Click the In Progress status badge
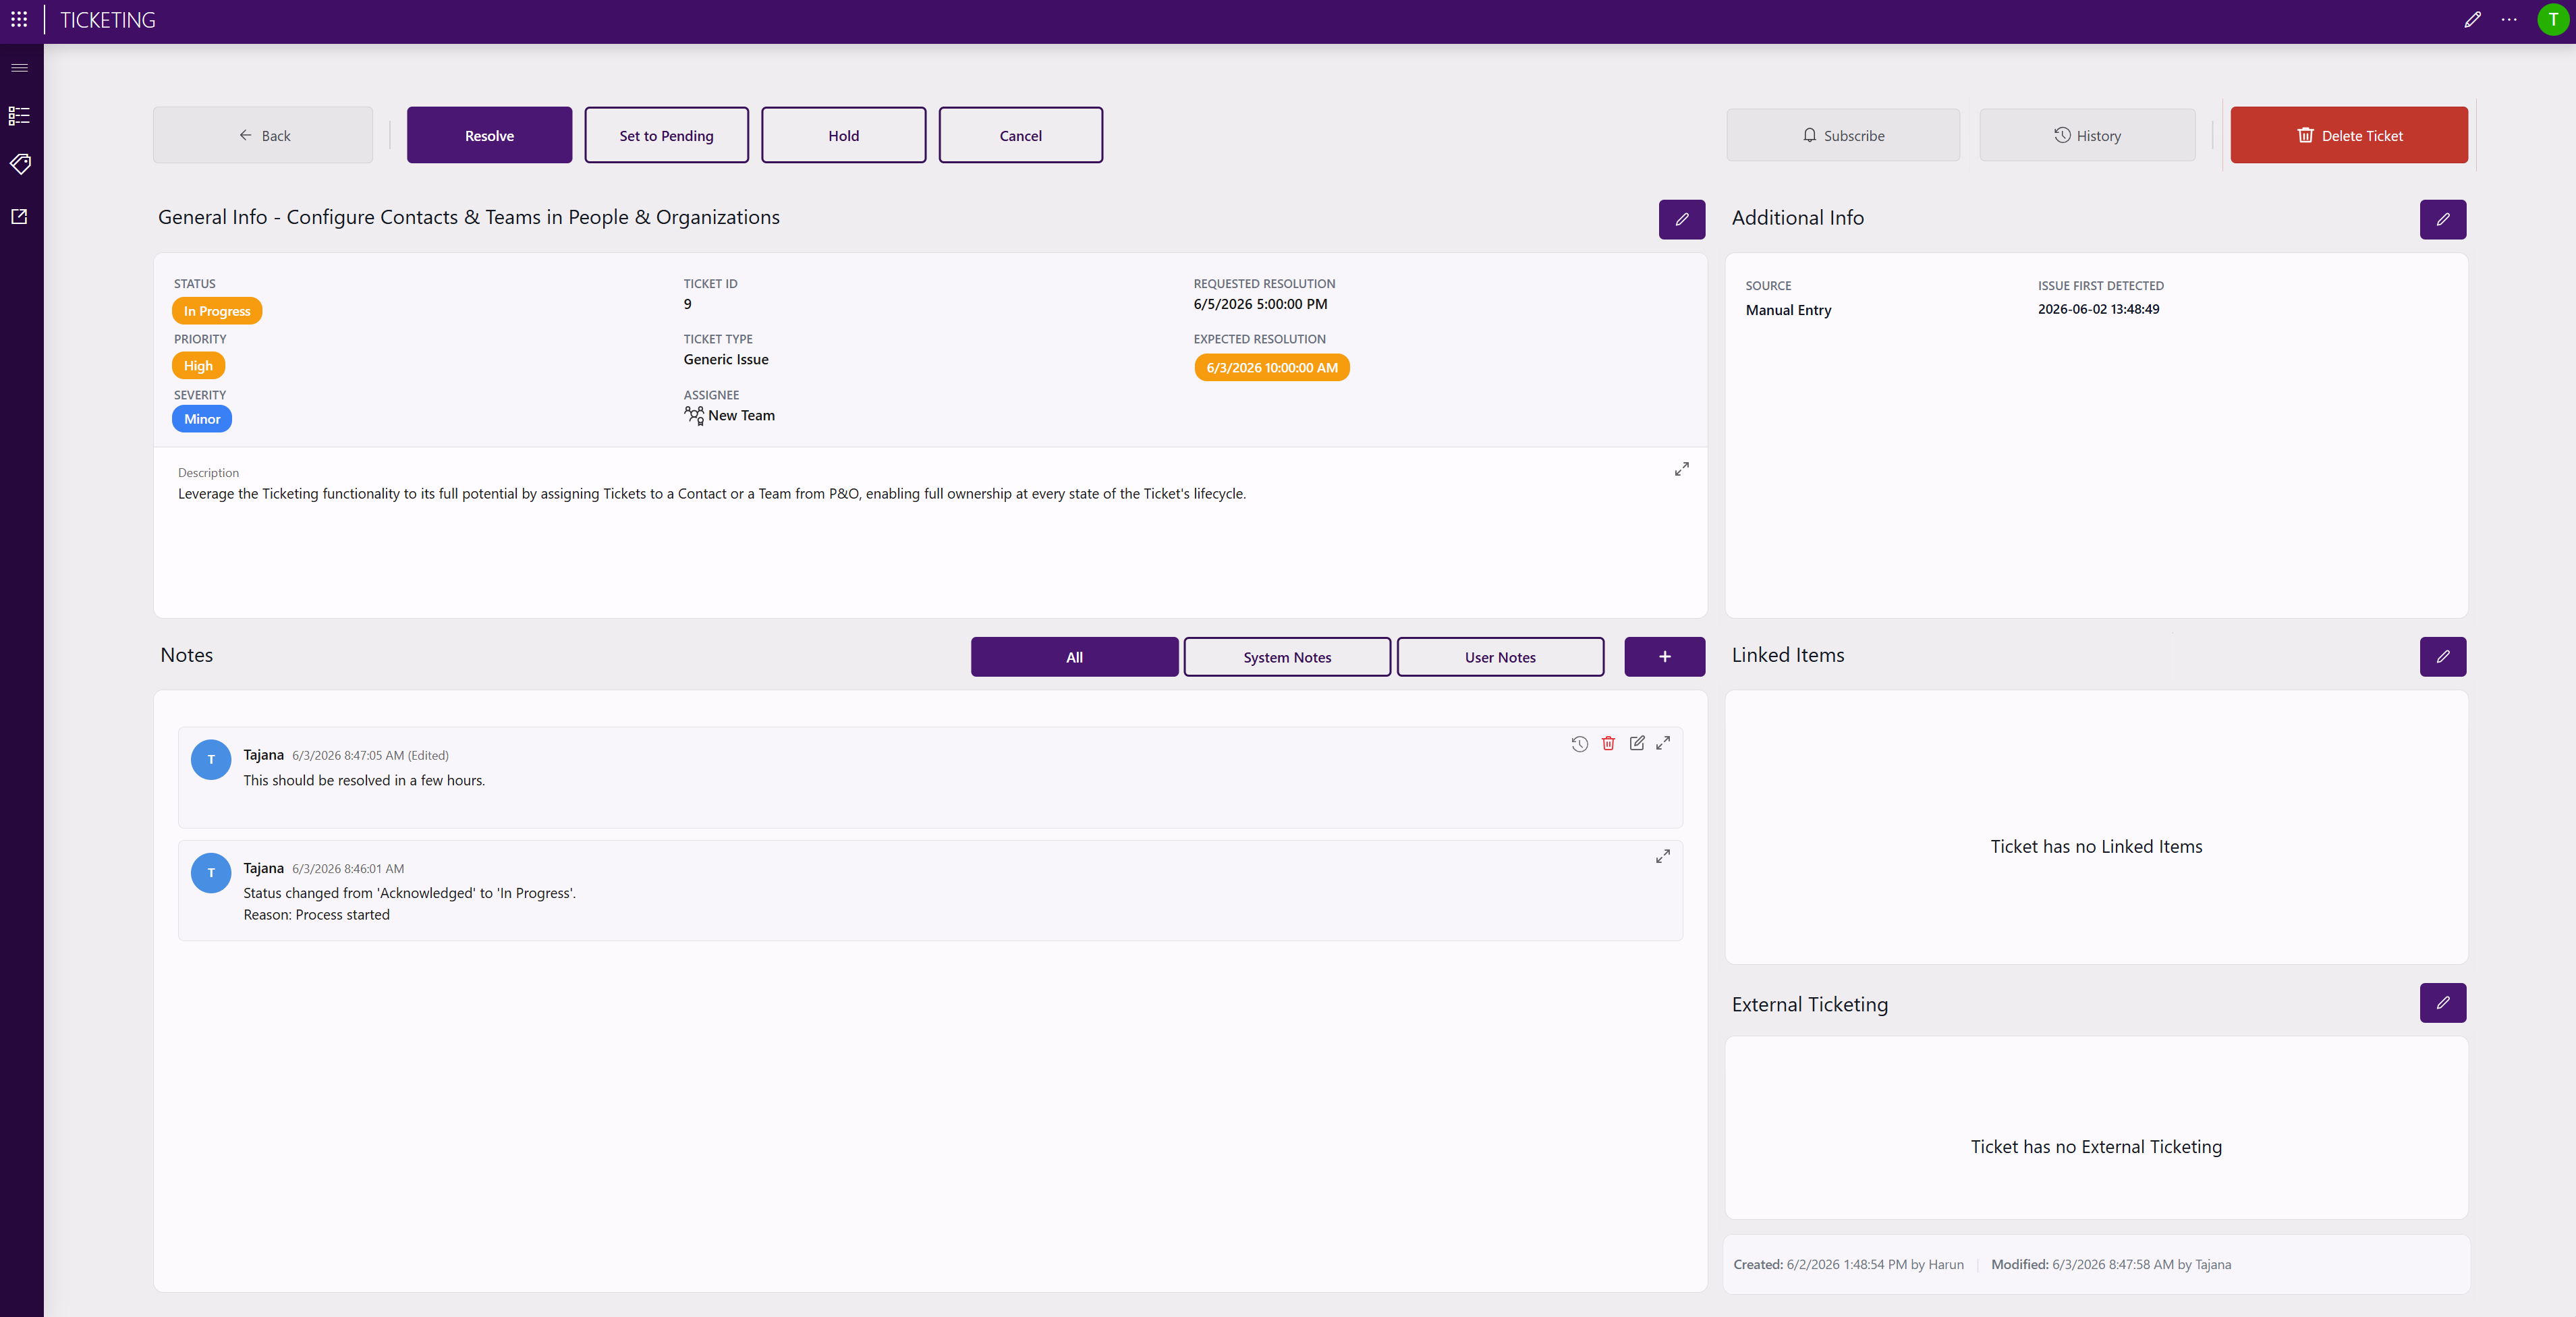This screenshot has height=1317, width=2576. [217, 311]
